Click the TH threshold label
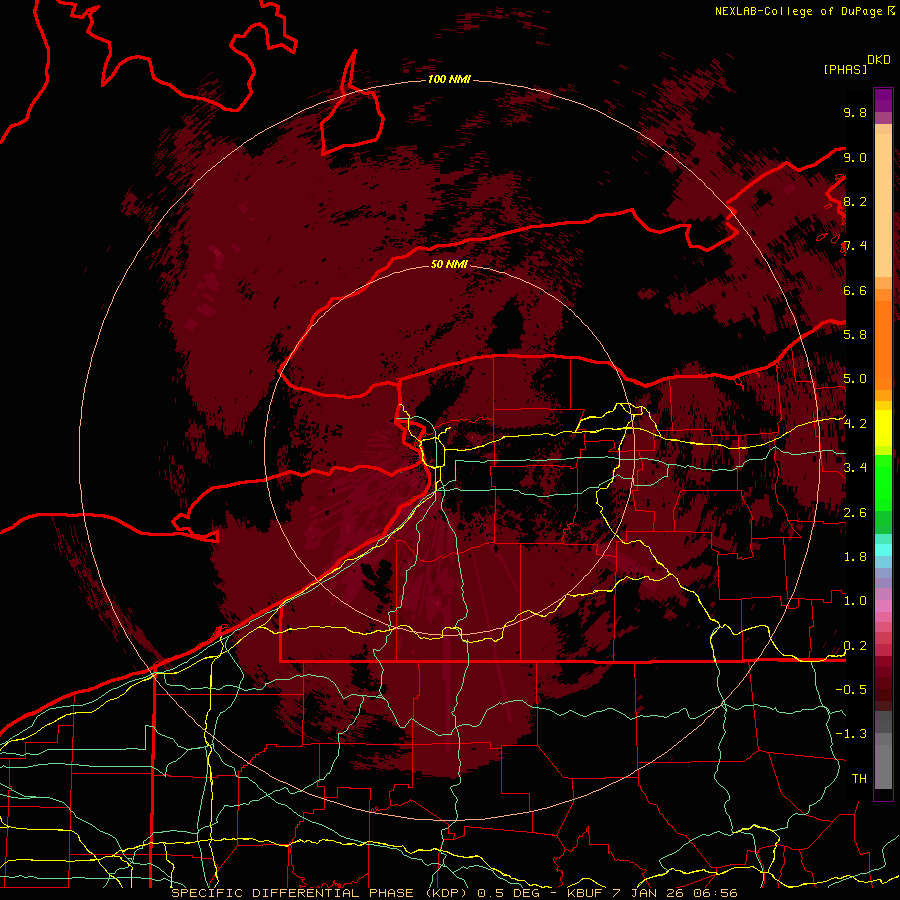Image resolution: width=900 pixels, height=900 pixels. tap(859, 779)
